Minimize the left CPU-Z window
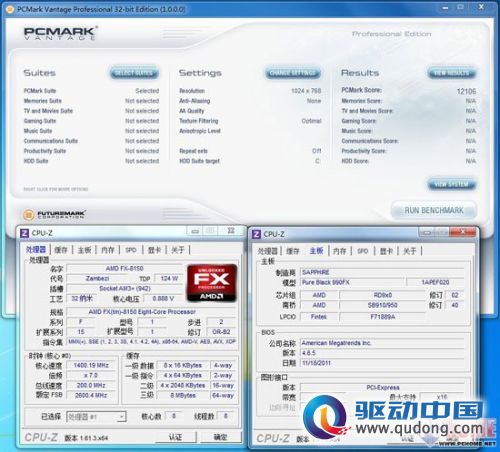This screenshot has height=452, width=500. (195, 231)
